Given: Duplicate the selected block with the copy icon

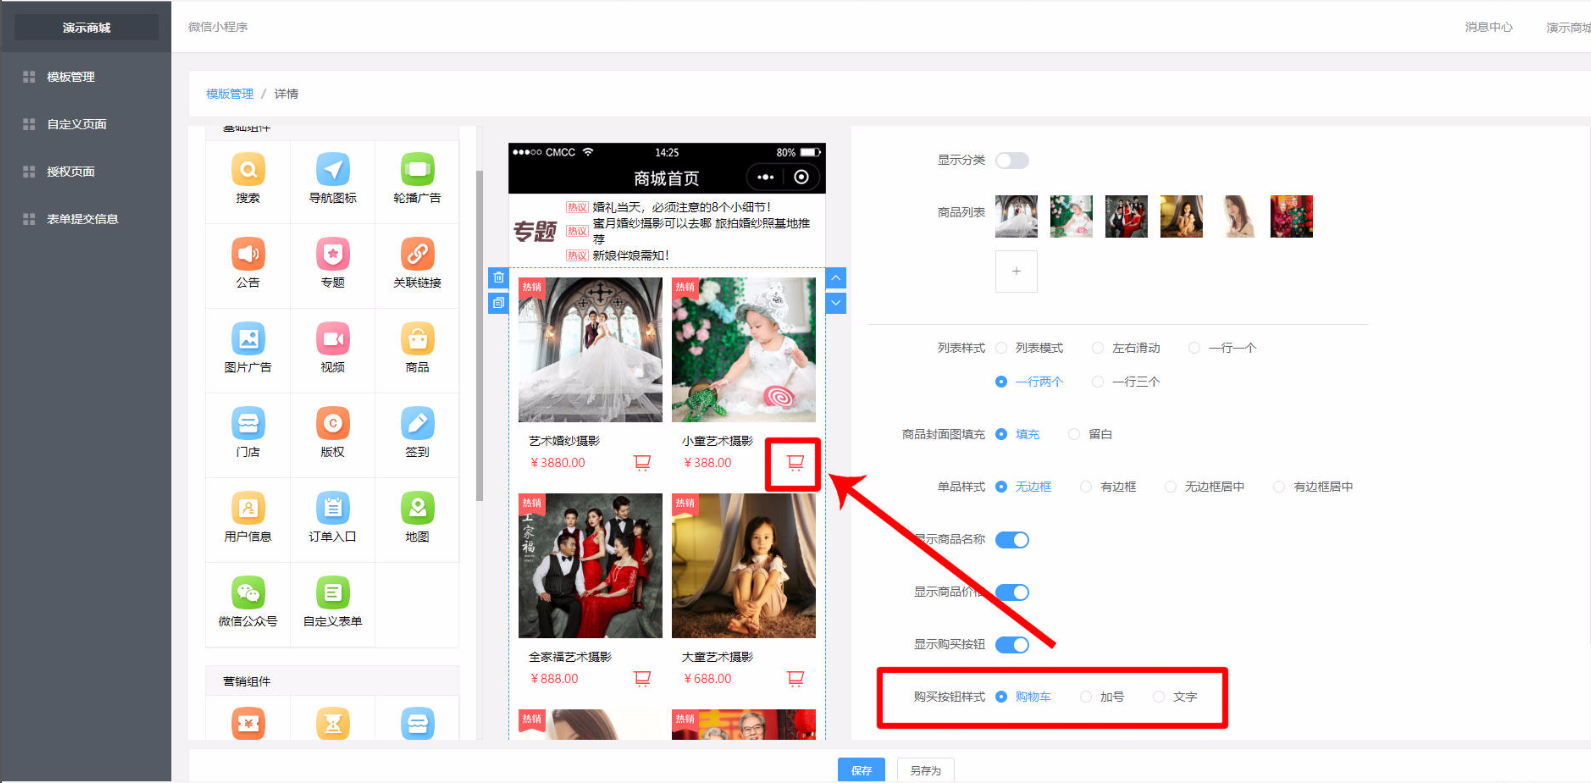Looking at the screenshot, I should pos(498,303).
